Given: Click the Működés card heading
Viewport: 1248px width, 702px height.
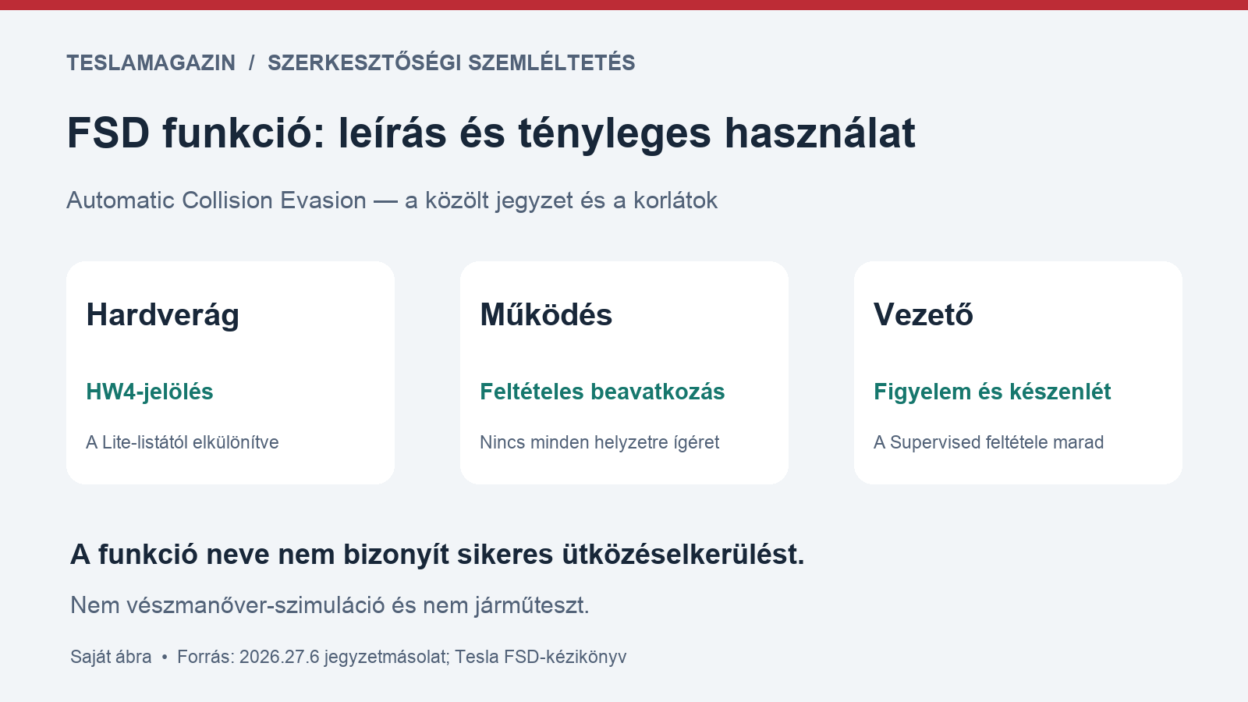Looking at the screenshot, I should pyautogui.click(x=546, y=315).
